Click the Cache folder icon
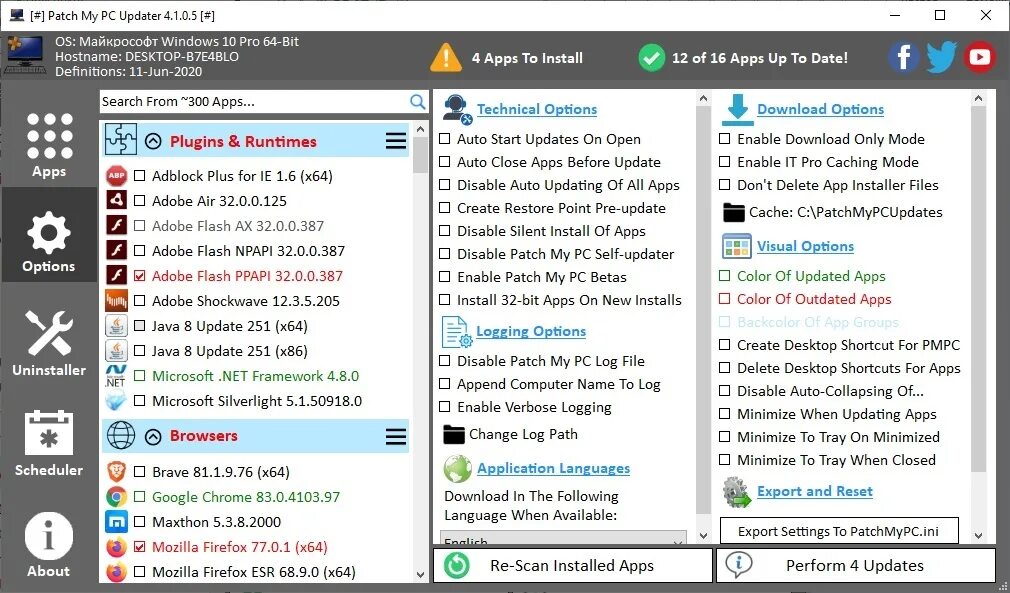 [x=734, y=212]
